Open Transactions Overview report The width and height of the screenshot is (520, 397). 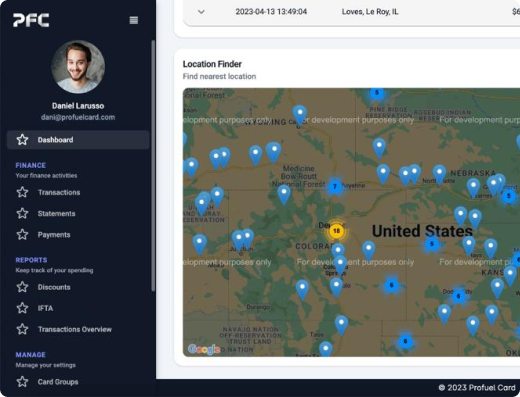pyautogui.click(x=75, y=329)
